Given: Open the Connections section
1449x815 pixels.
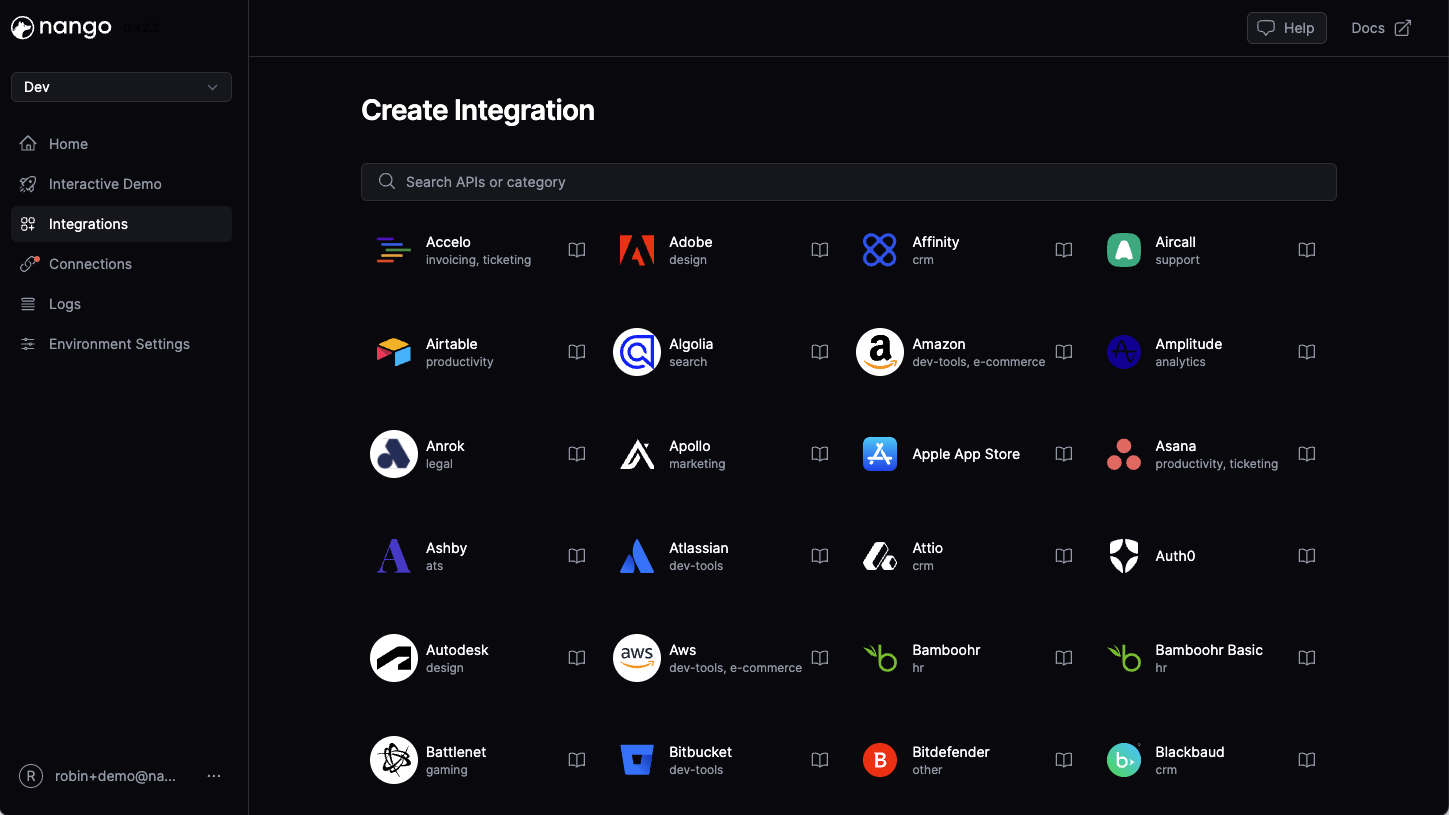Looking at the screenshot, I should click(x=121, y=264).
